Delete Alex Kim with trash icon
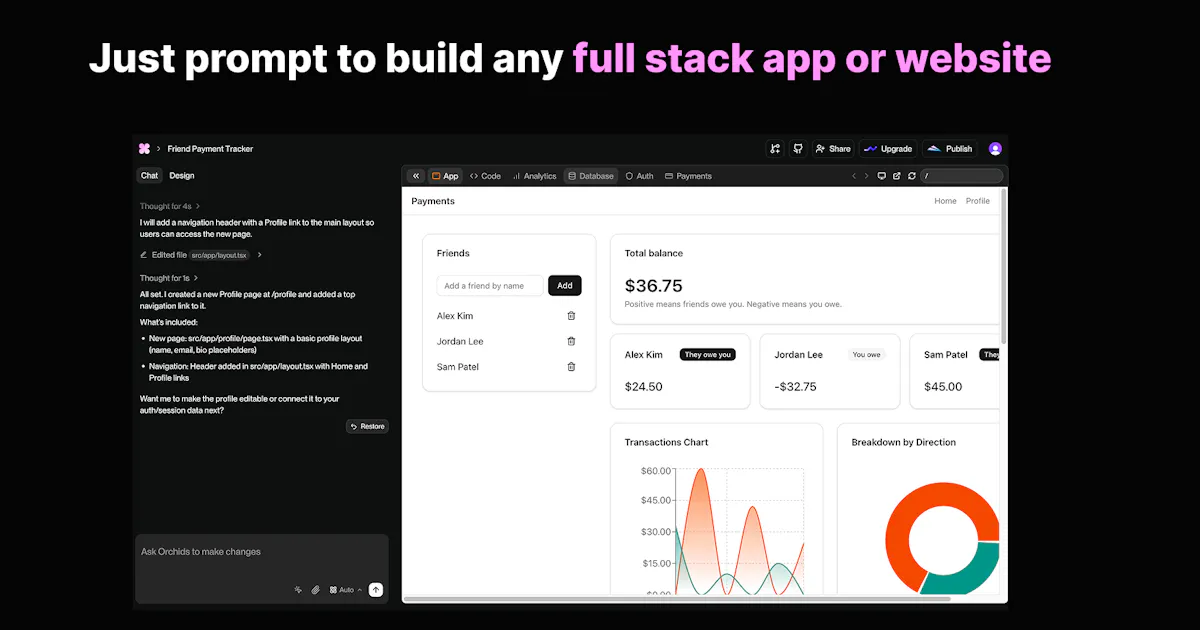1200x630 pixels. [571, 316]
